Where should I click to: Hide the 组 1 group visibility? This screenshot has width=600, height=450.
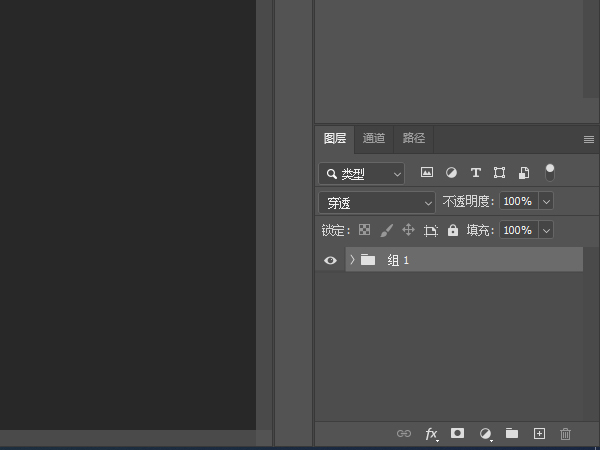tap(330, 260)
